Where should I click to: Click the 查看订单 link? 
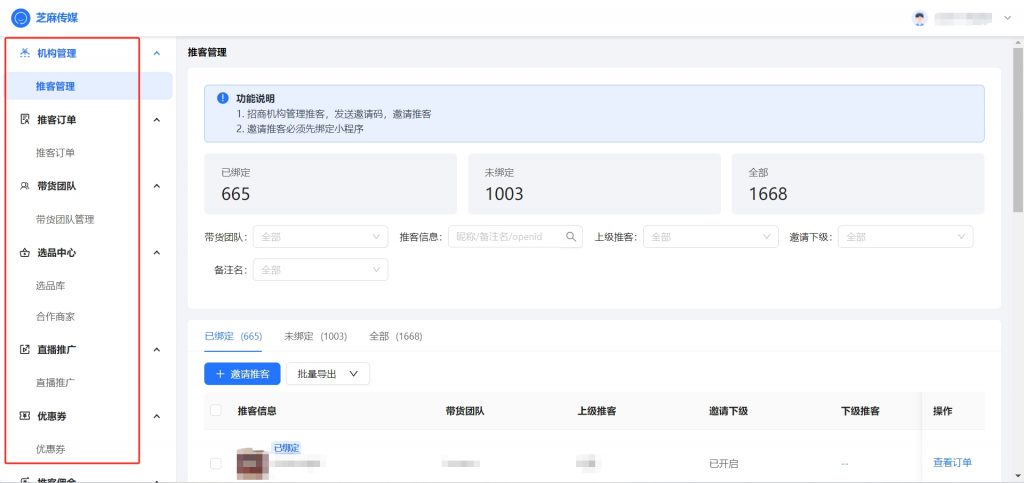click(x=952, y=463)
